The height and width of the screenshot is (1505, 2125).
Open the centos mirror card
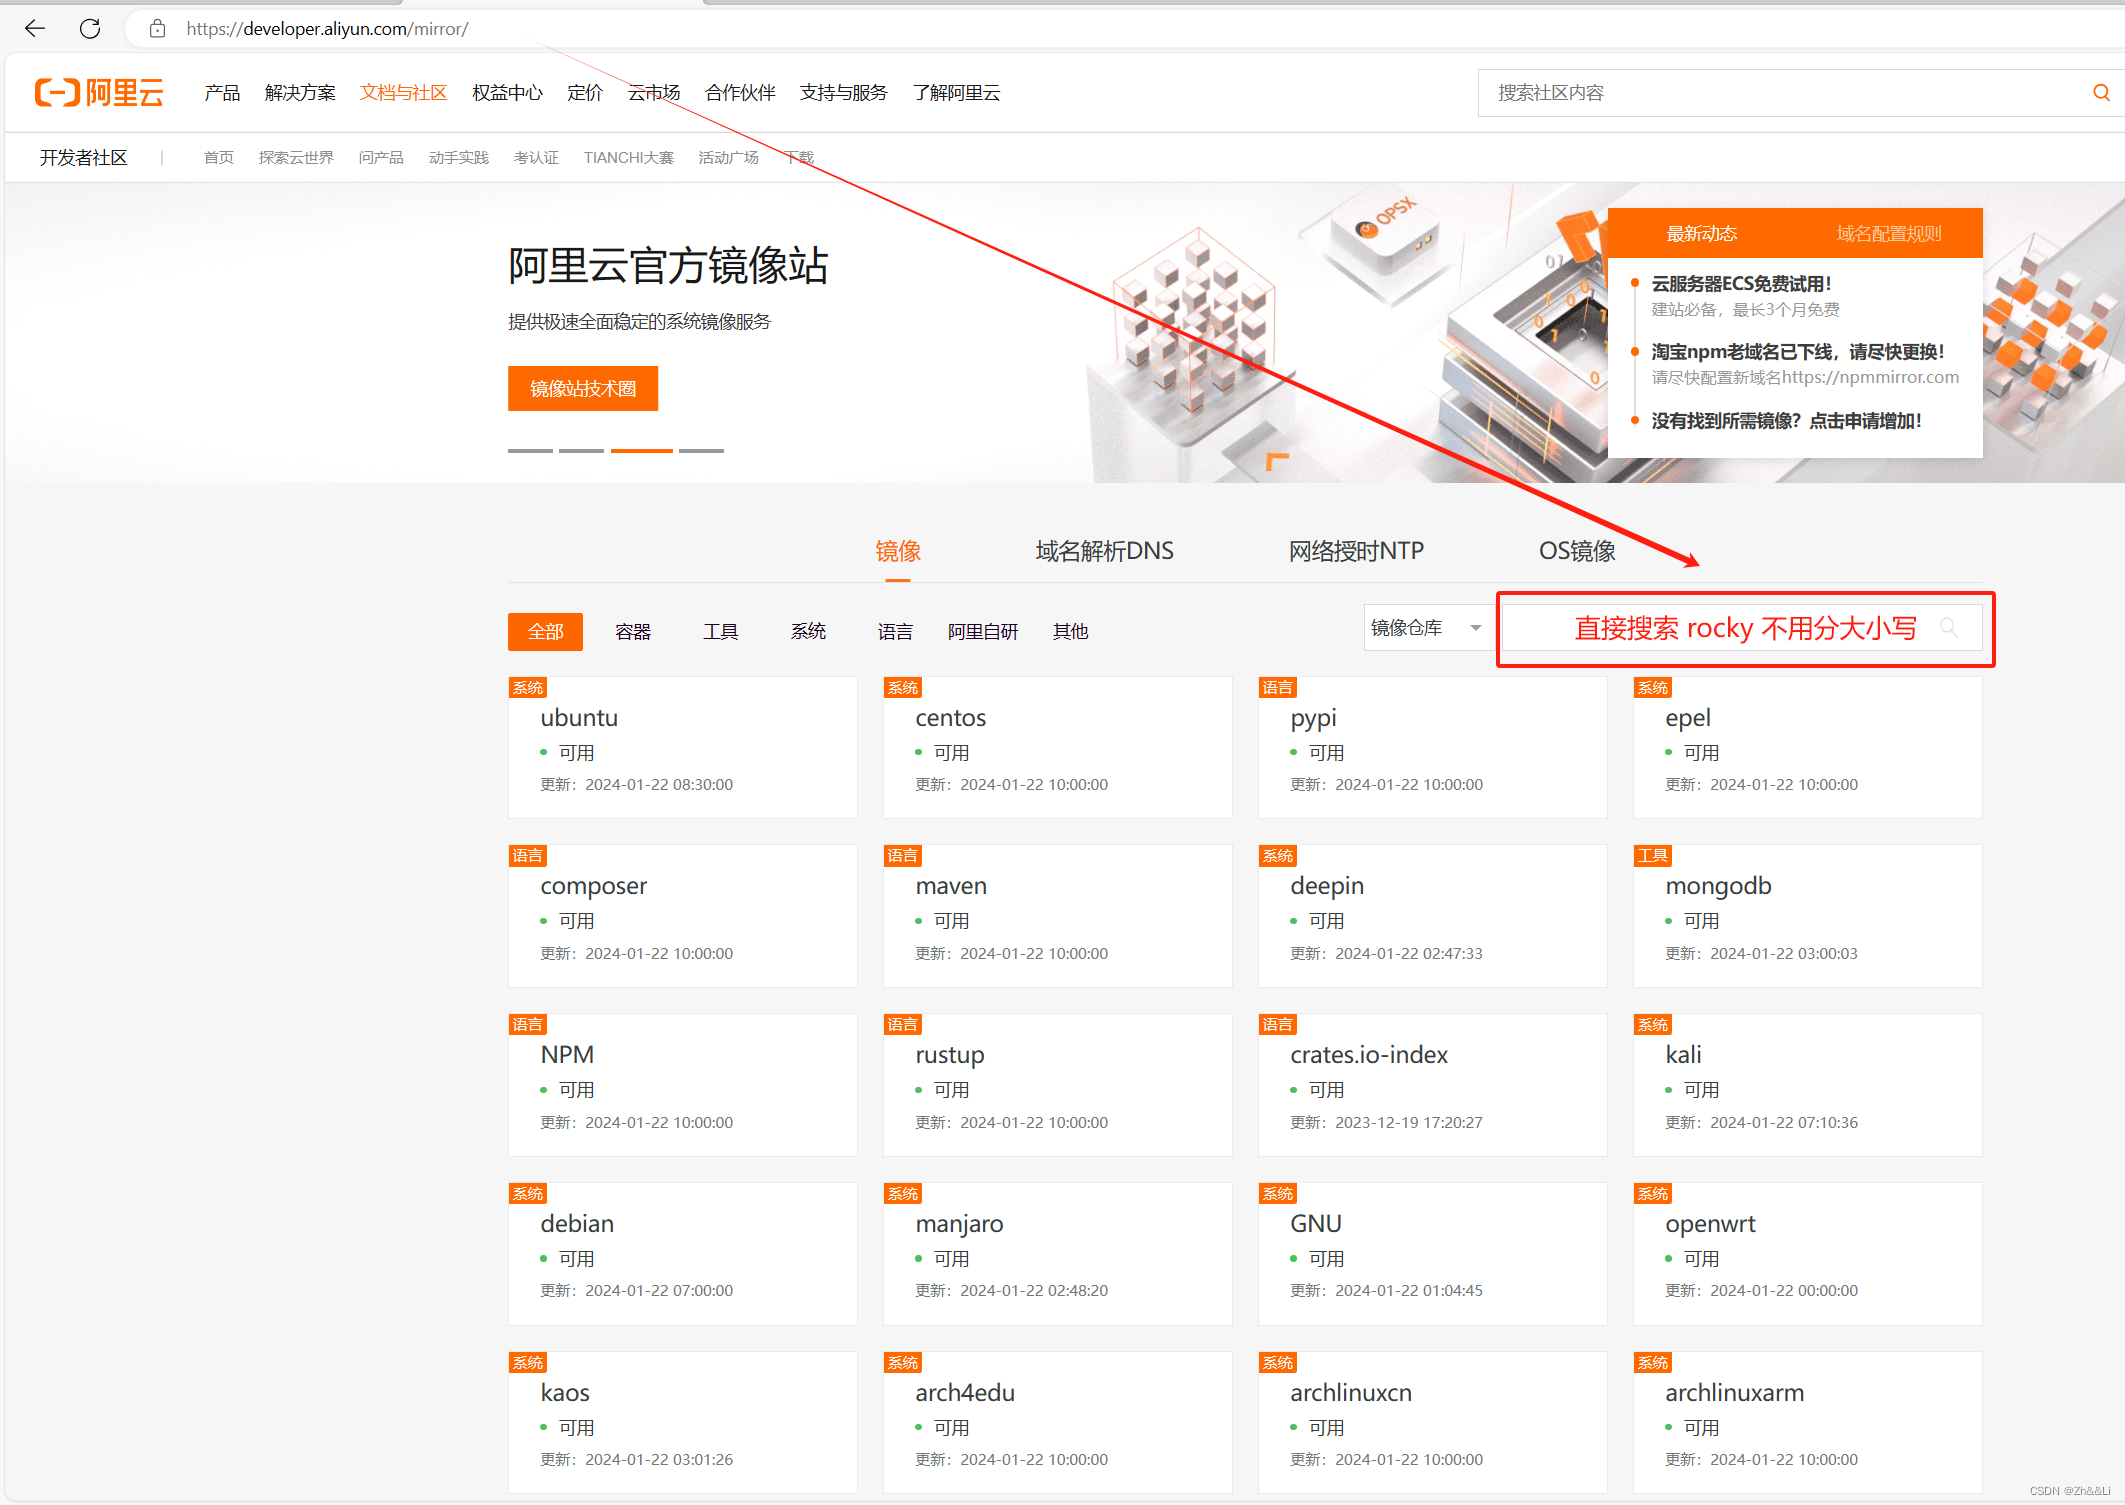(x=1058, y=748)
